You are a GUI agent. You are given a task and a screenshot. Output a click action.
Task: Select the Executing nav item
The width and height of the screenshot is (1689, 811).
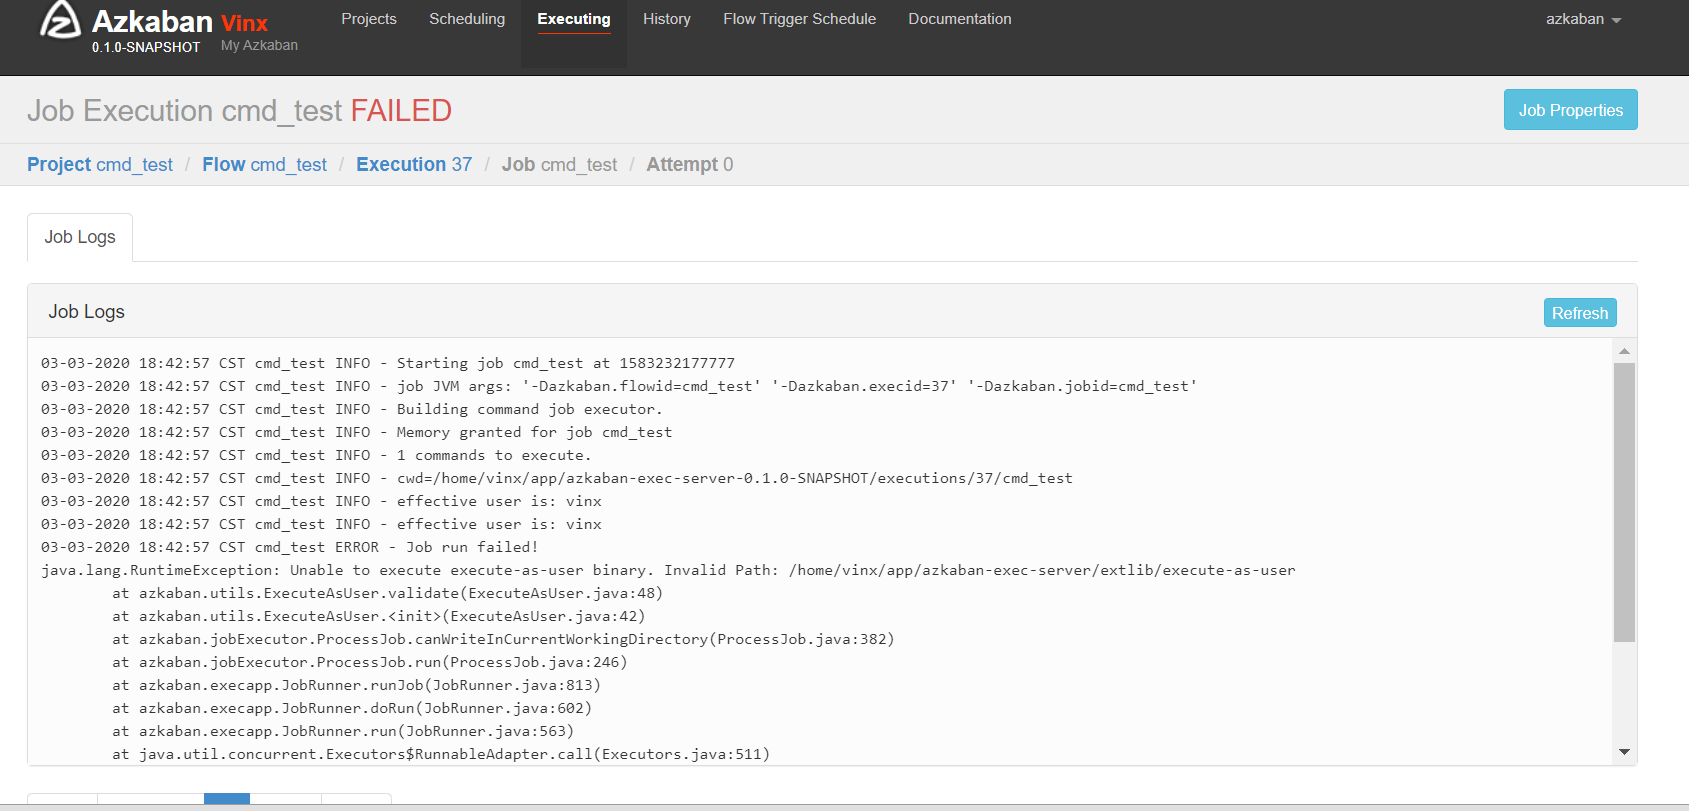[x=574, y=19]
